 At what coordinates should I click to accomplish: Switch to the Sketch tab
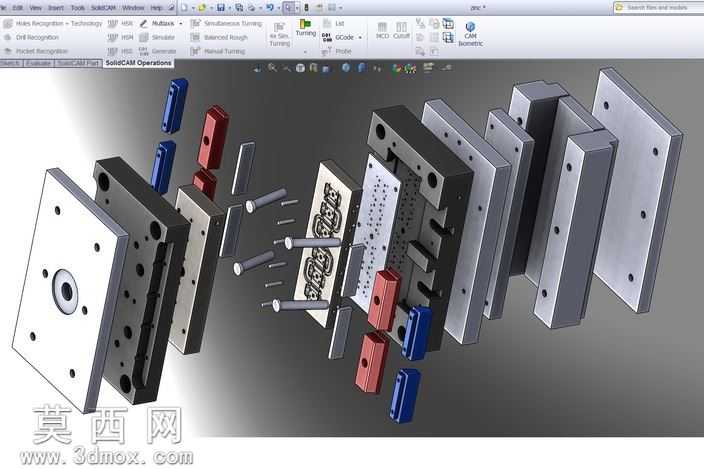(10, 63)
